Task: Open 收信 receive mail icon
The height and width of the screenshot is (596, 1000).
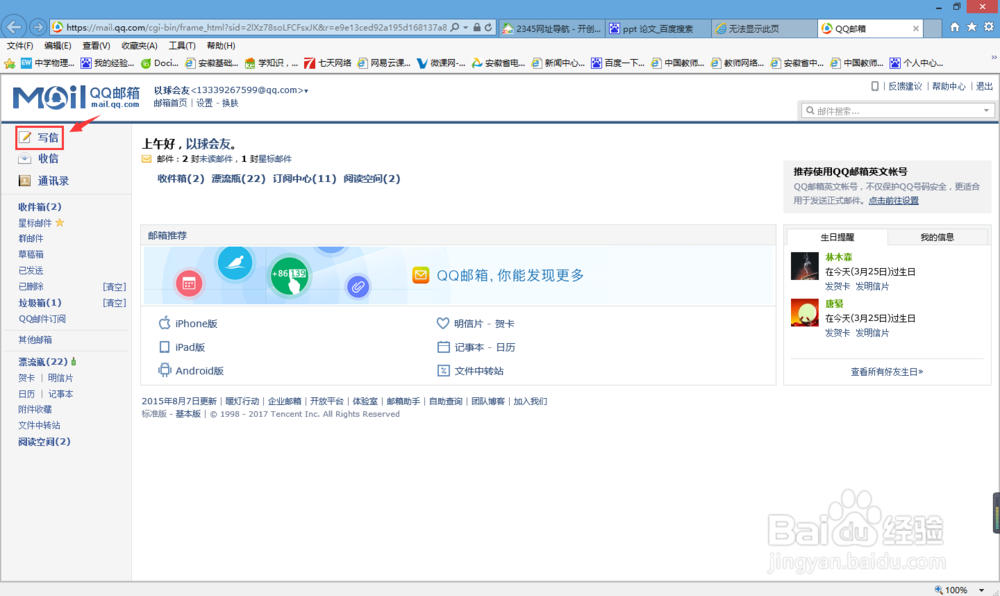Action: click(25, 159)
